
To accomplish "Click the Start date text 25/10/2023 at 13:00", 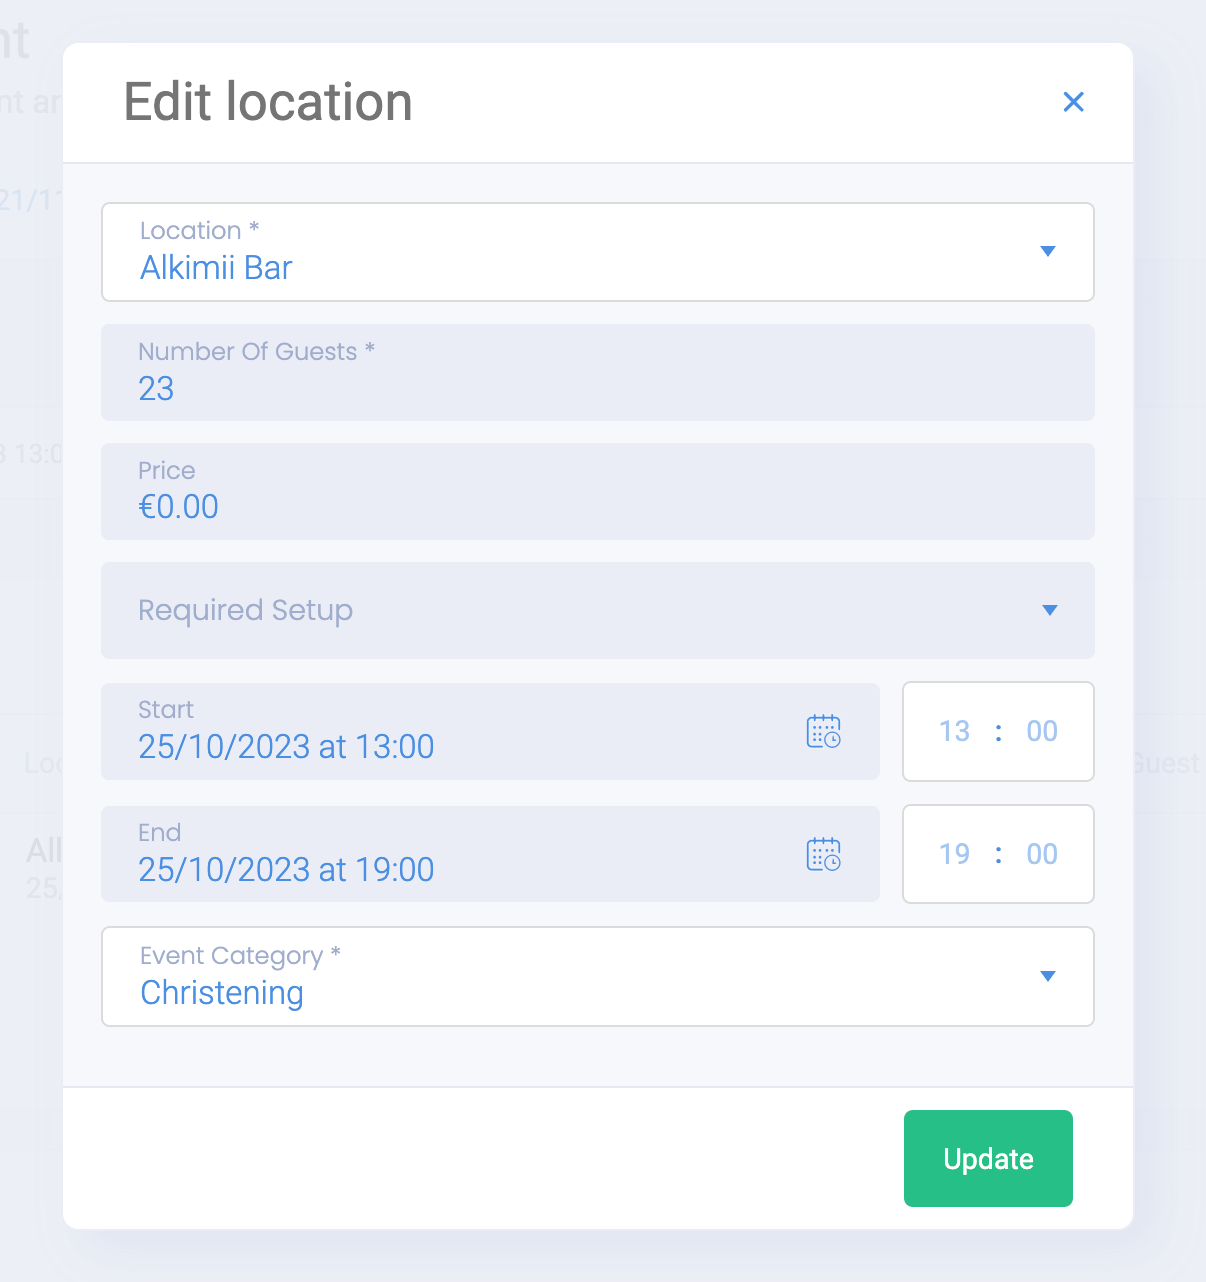I will (x=286, y=747).
